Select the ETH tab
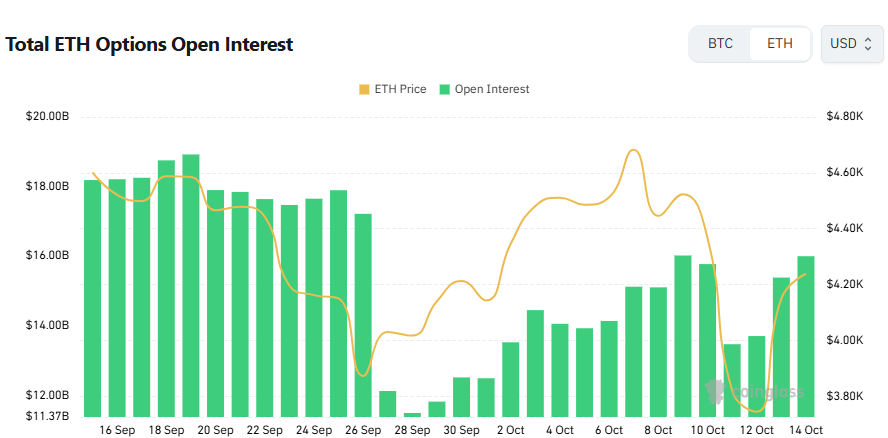This screenshot has height=438, width=888. pyautogui.click(x=780, y=44)
